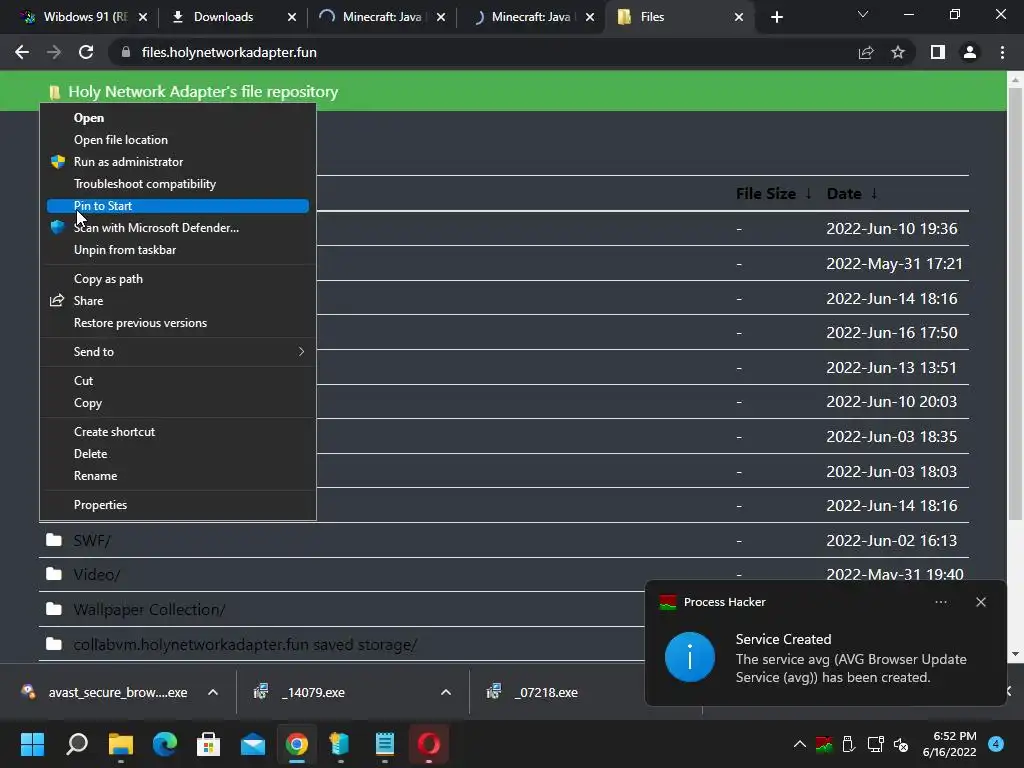The image size is (1024, 768).
Task: Open File Explorer from the taskbar
Action: (x=121, y=744)
